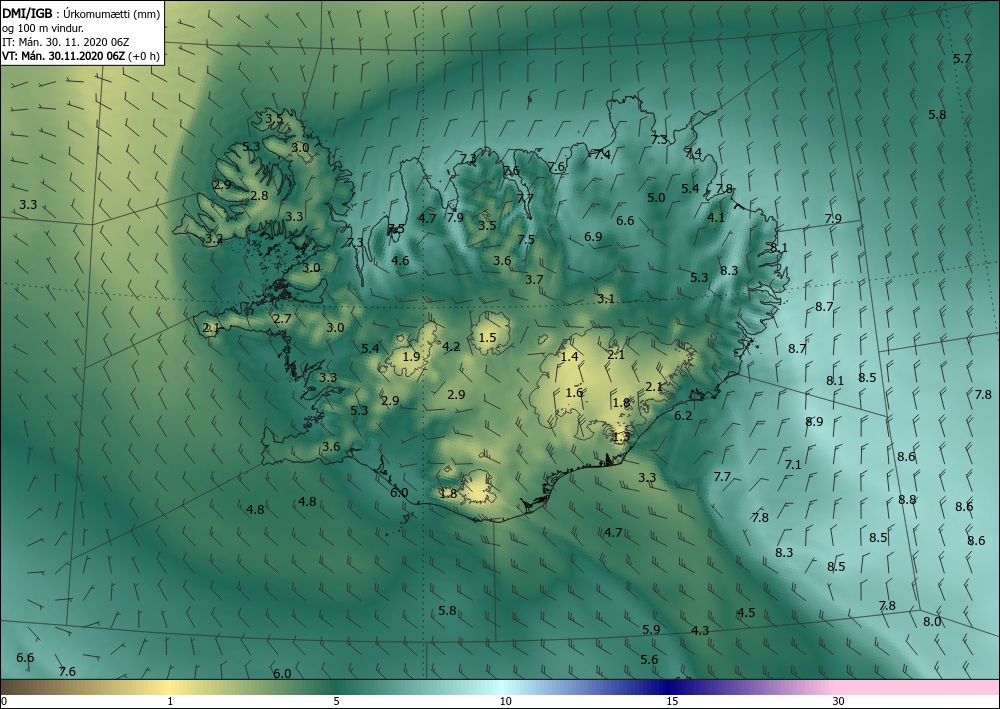The image size is (1000, 709).
Task: Click the 4.3 value on the map
Action: tap(700, 631)
